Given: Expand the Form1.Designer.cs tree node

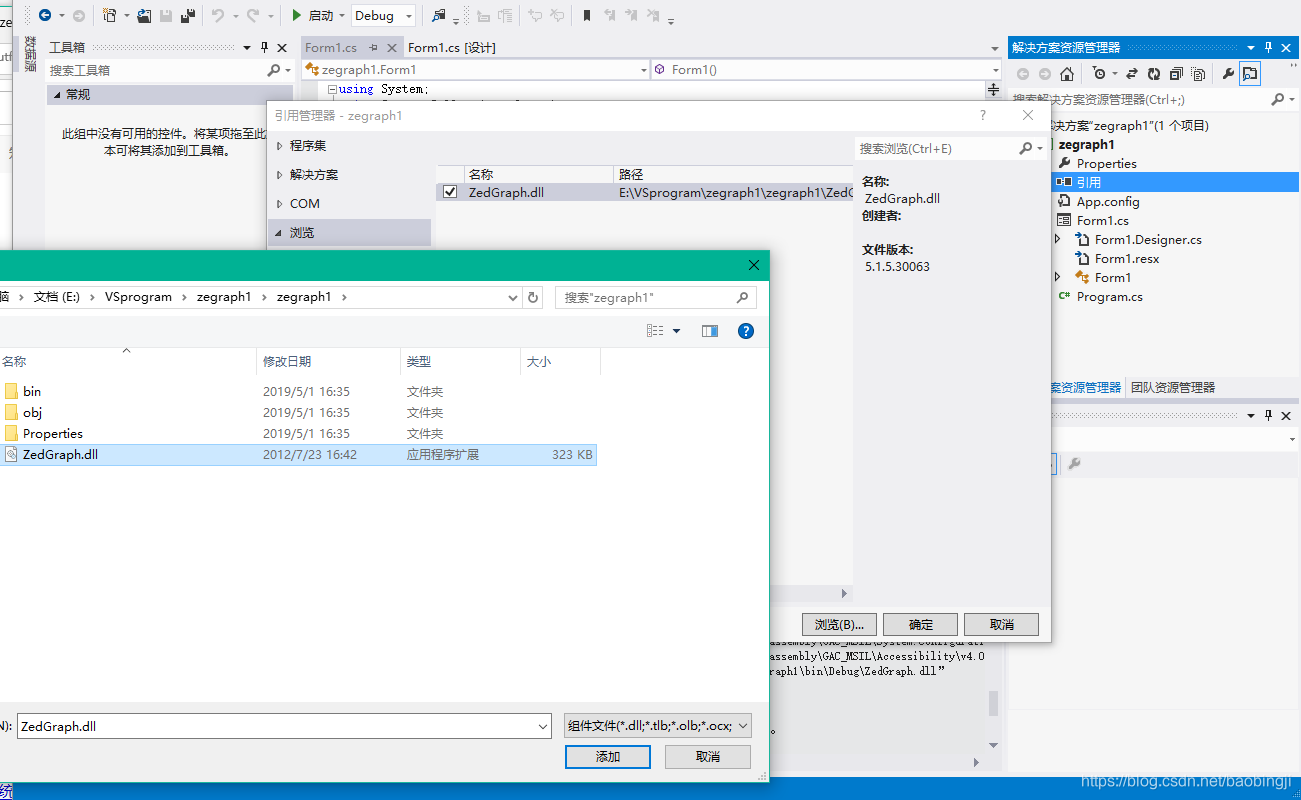Looking at the screenshot, I should [x=1058, y=239].
